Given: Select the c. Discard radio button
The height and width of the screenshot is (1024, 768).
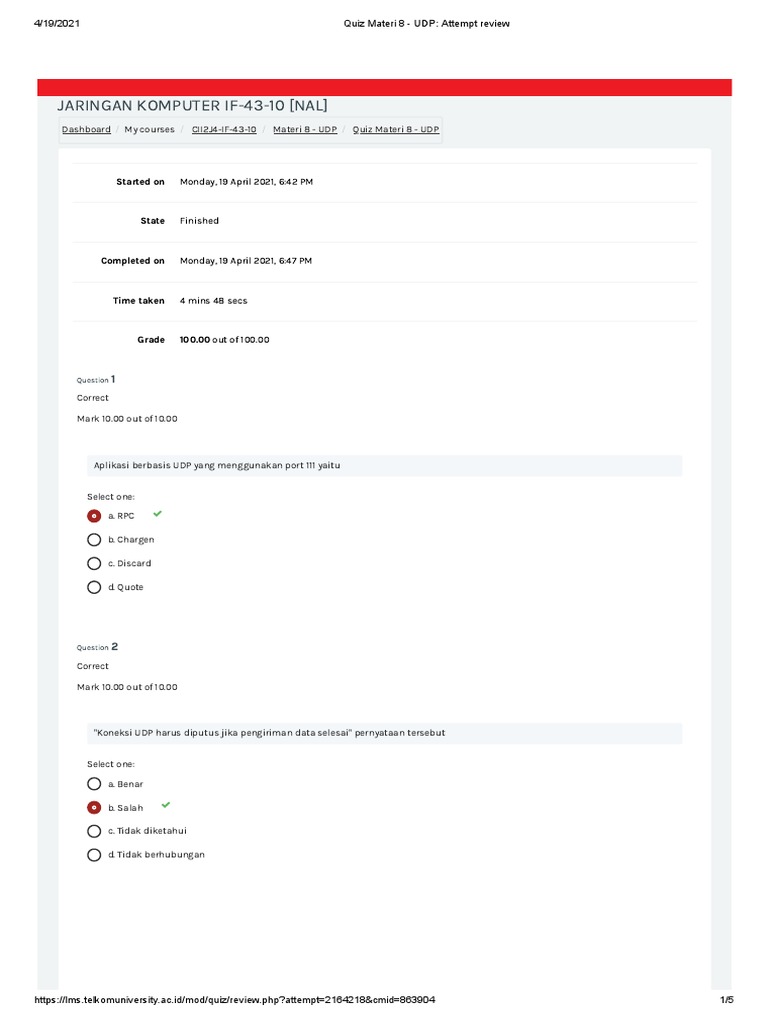Looking at the screenshot, I should [x=94, y=564].
